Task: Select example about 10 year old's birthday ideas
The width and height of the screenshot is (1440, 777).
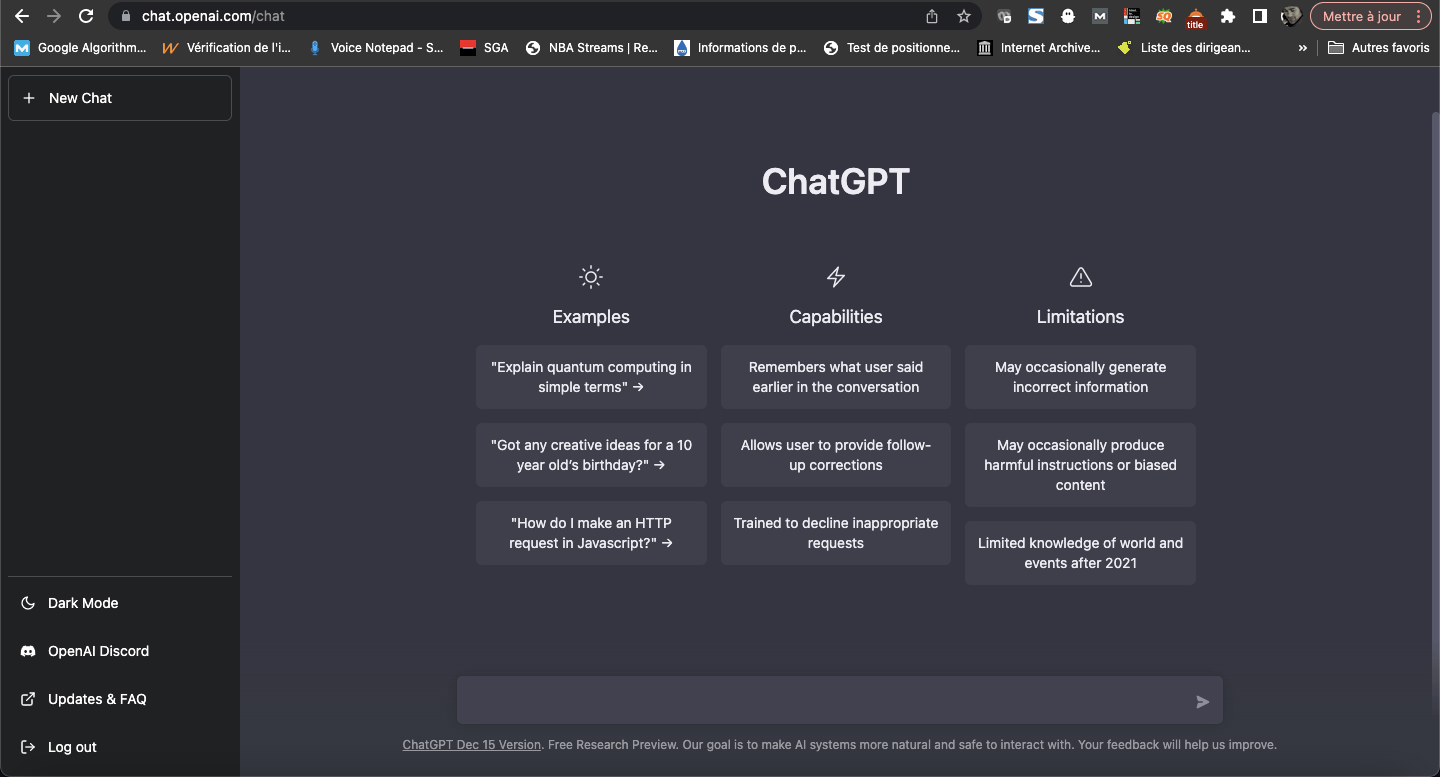Action: (x=591, y=455)
